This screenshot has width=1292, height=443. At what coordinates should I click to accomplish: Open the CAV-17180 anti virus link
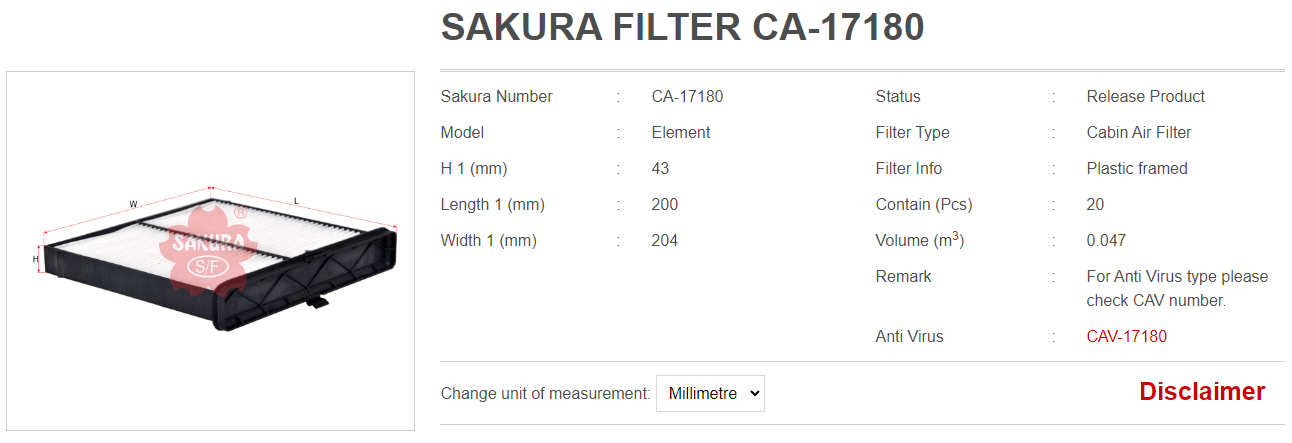point(1126,336)
